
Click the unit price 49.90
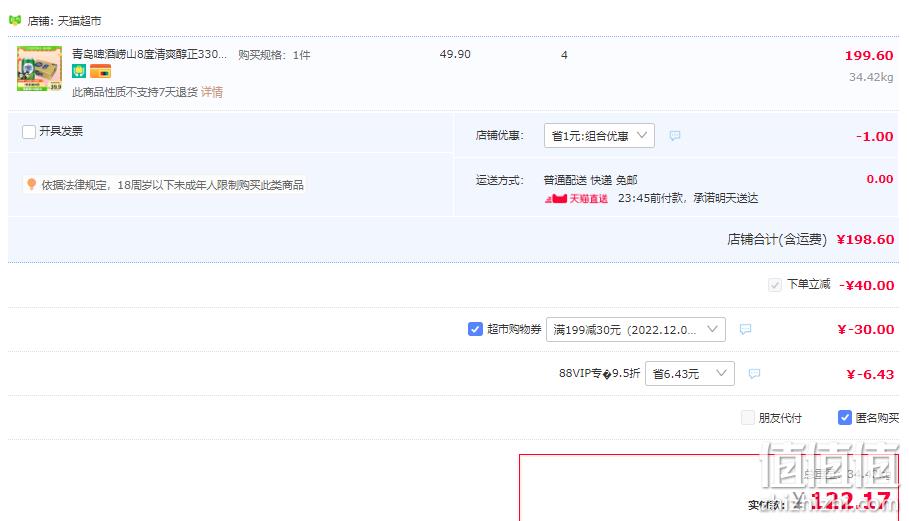point(455,54)
